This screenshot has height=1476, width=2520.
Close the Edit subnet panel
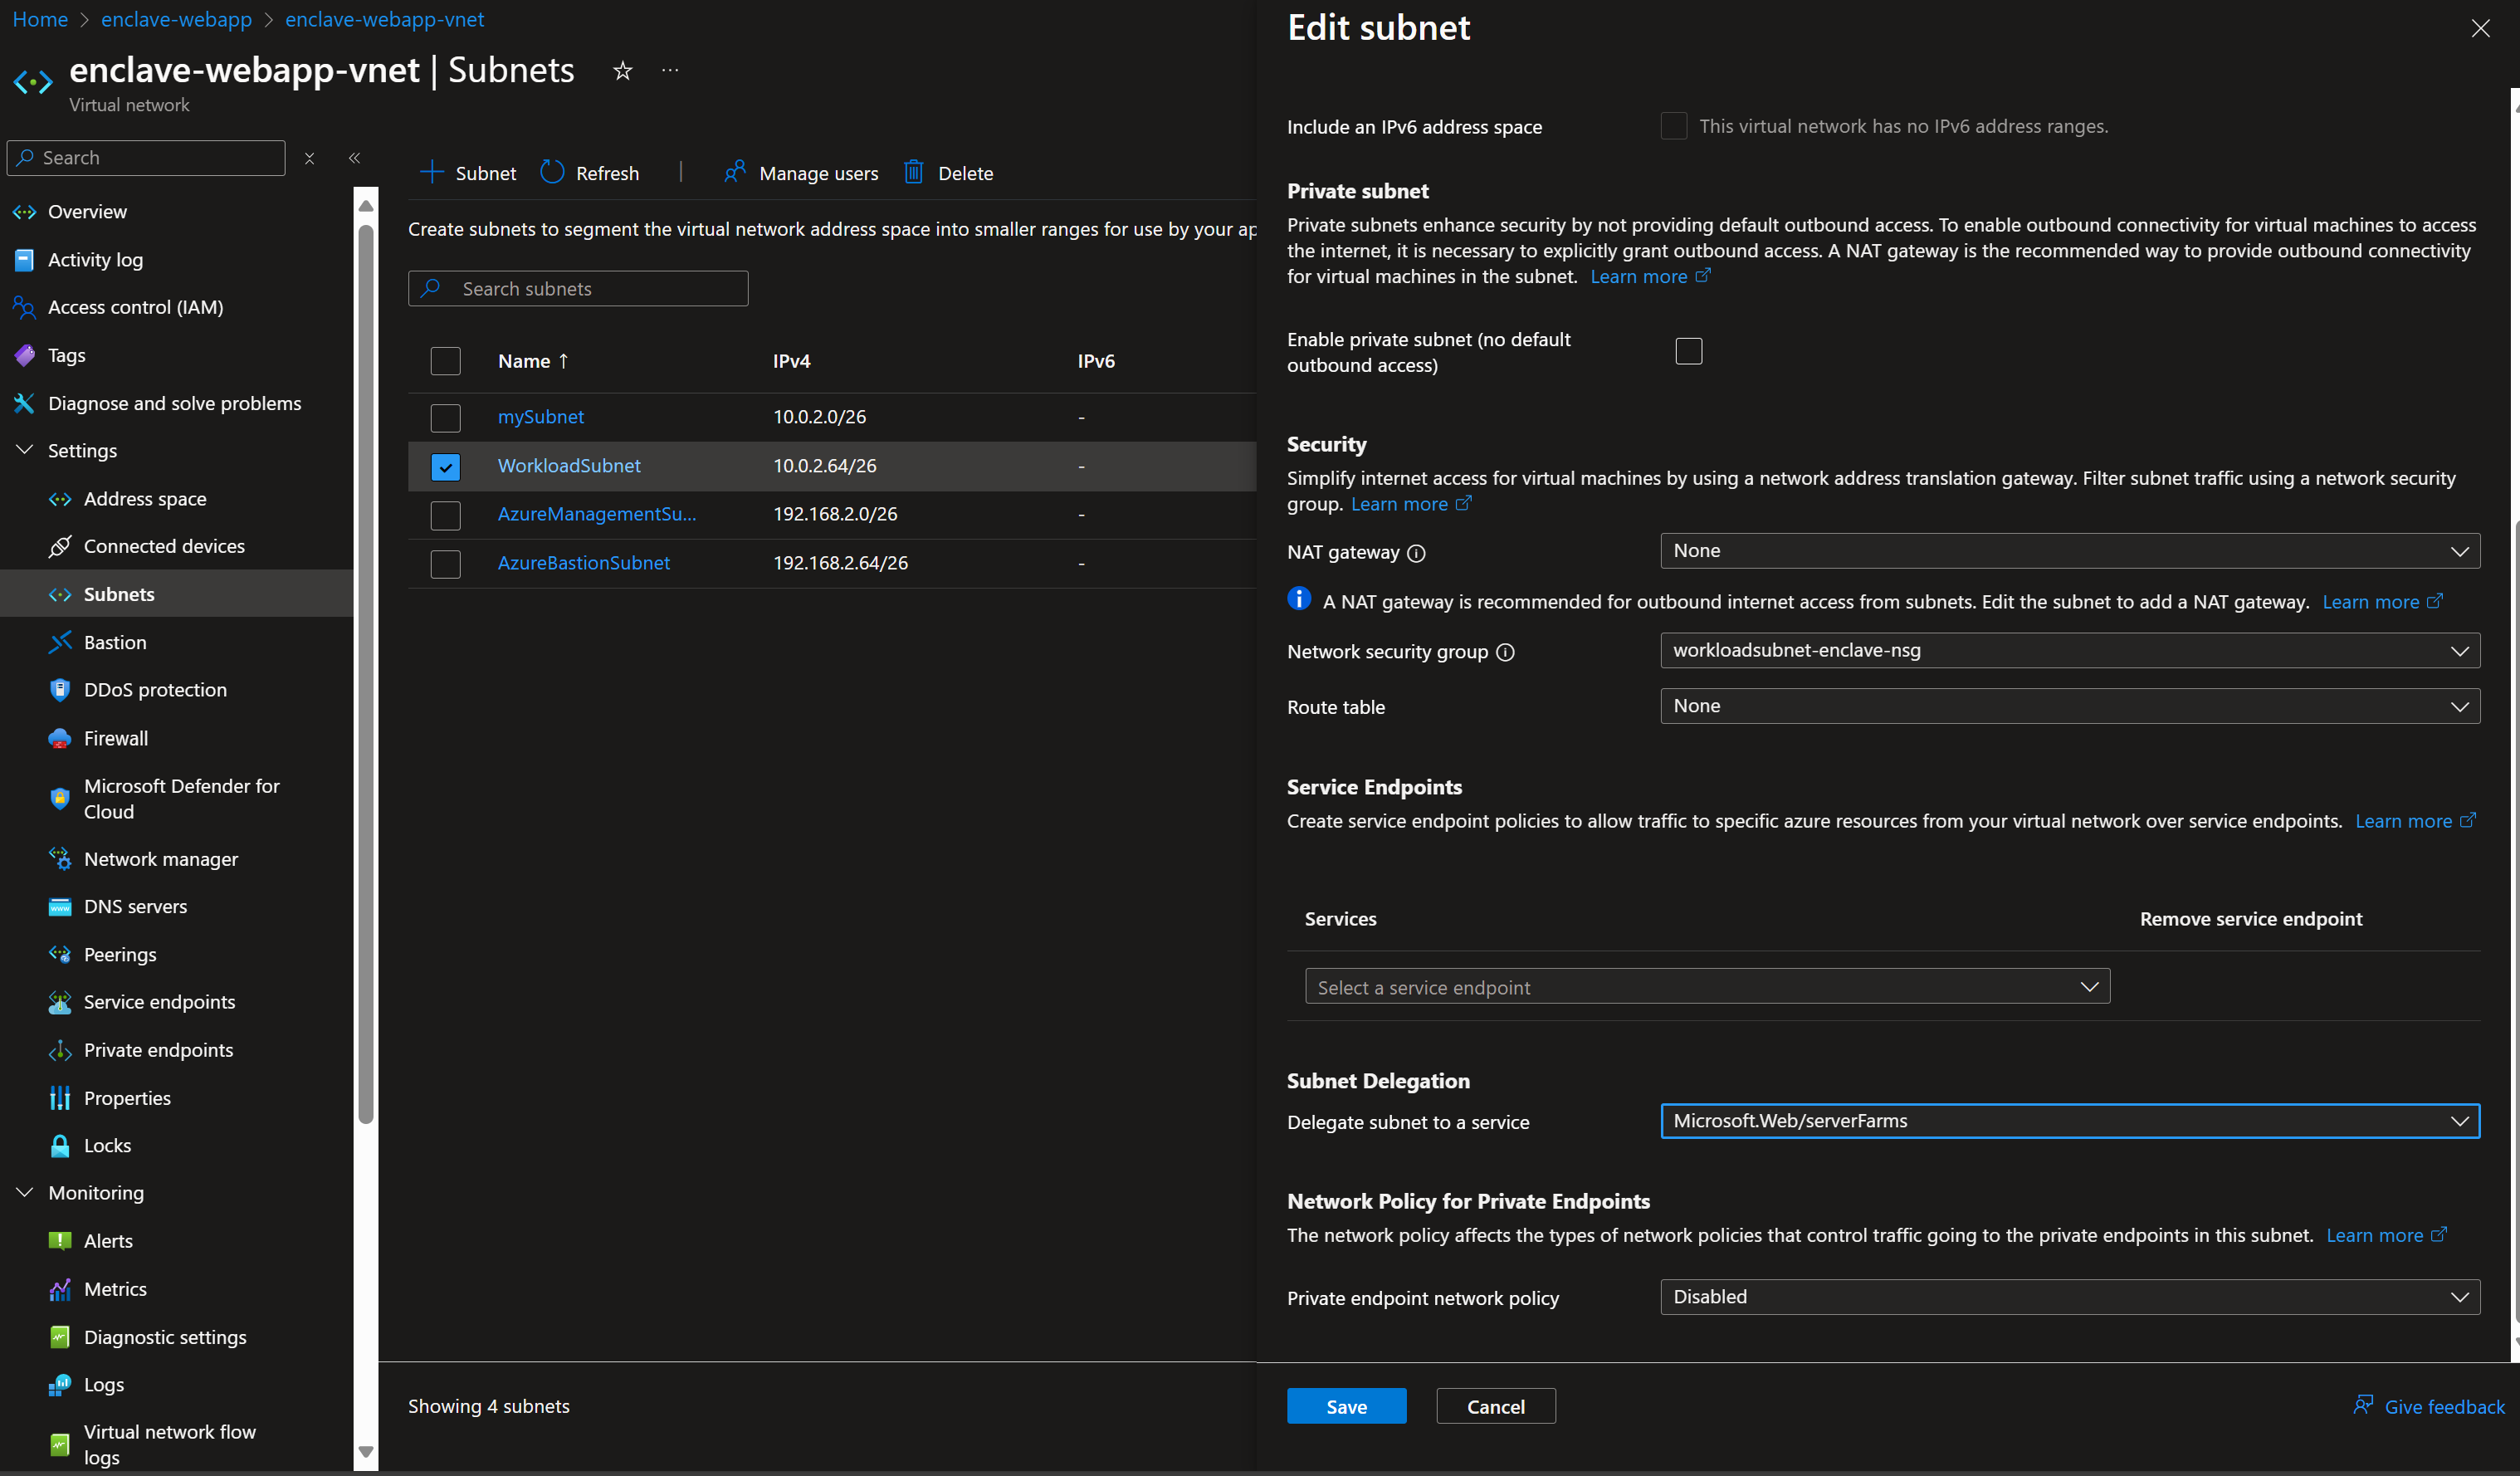(2480, 28)
